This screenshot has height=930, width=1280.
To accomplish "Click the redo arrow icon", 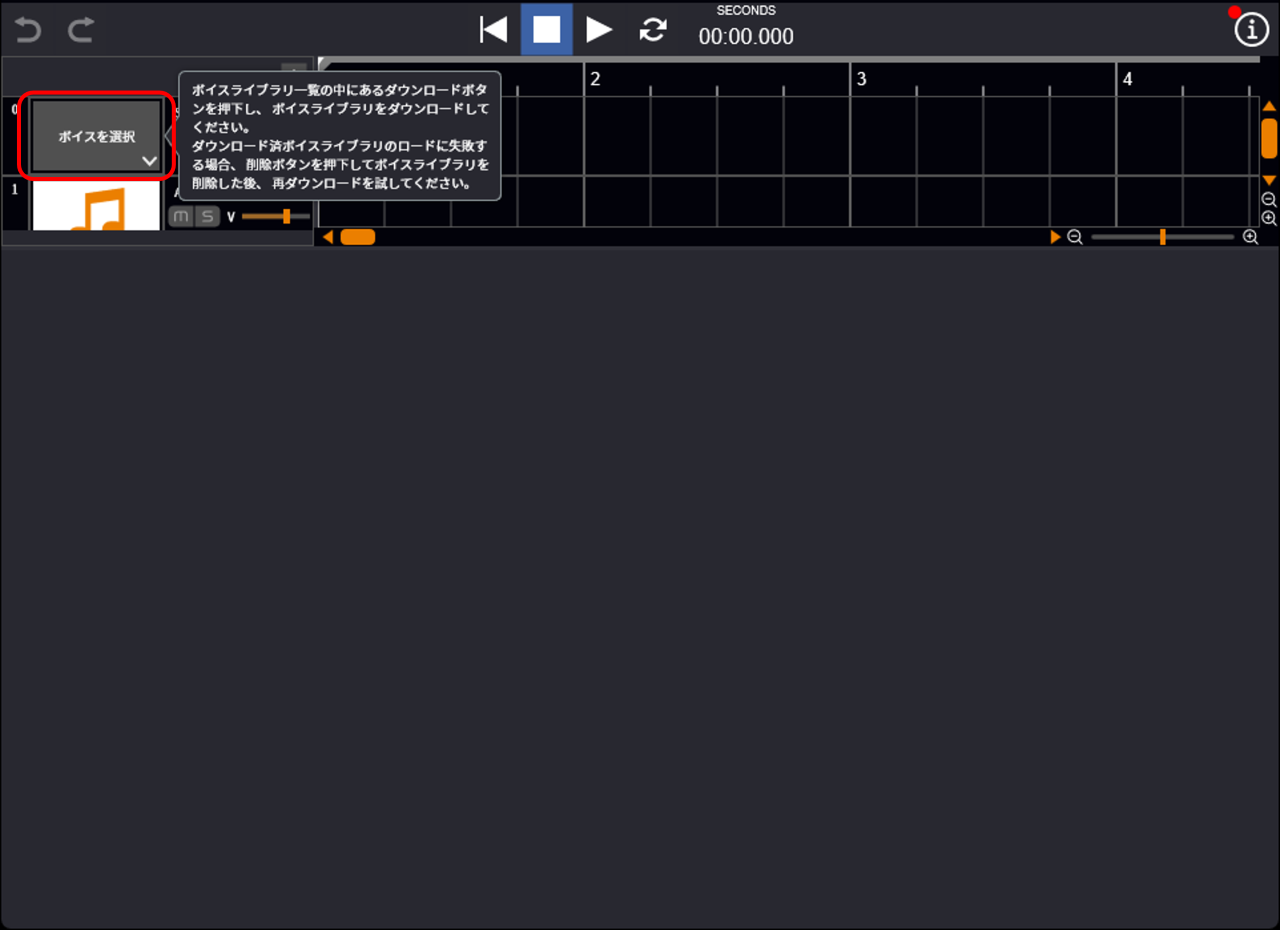I will [80, 30].
